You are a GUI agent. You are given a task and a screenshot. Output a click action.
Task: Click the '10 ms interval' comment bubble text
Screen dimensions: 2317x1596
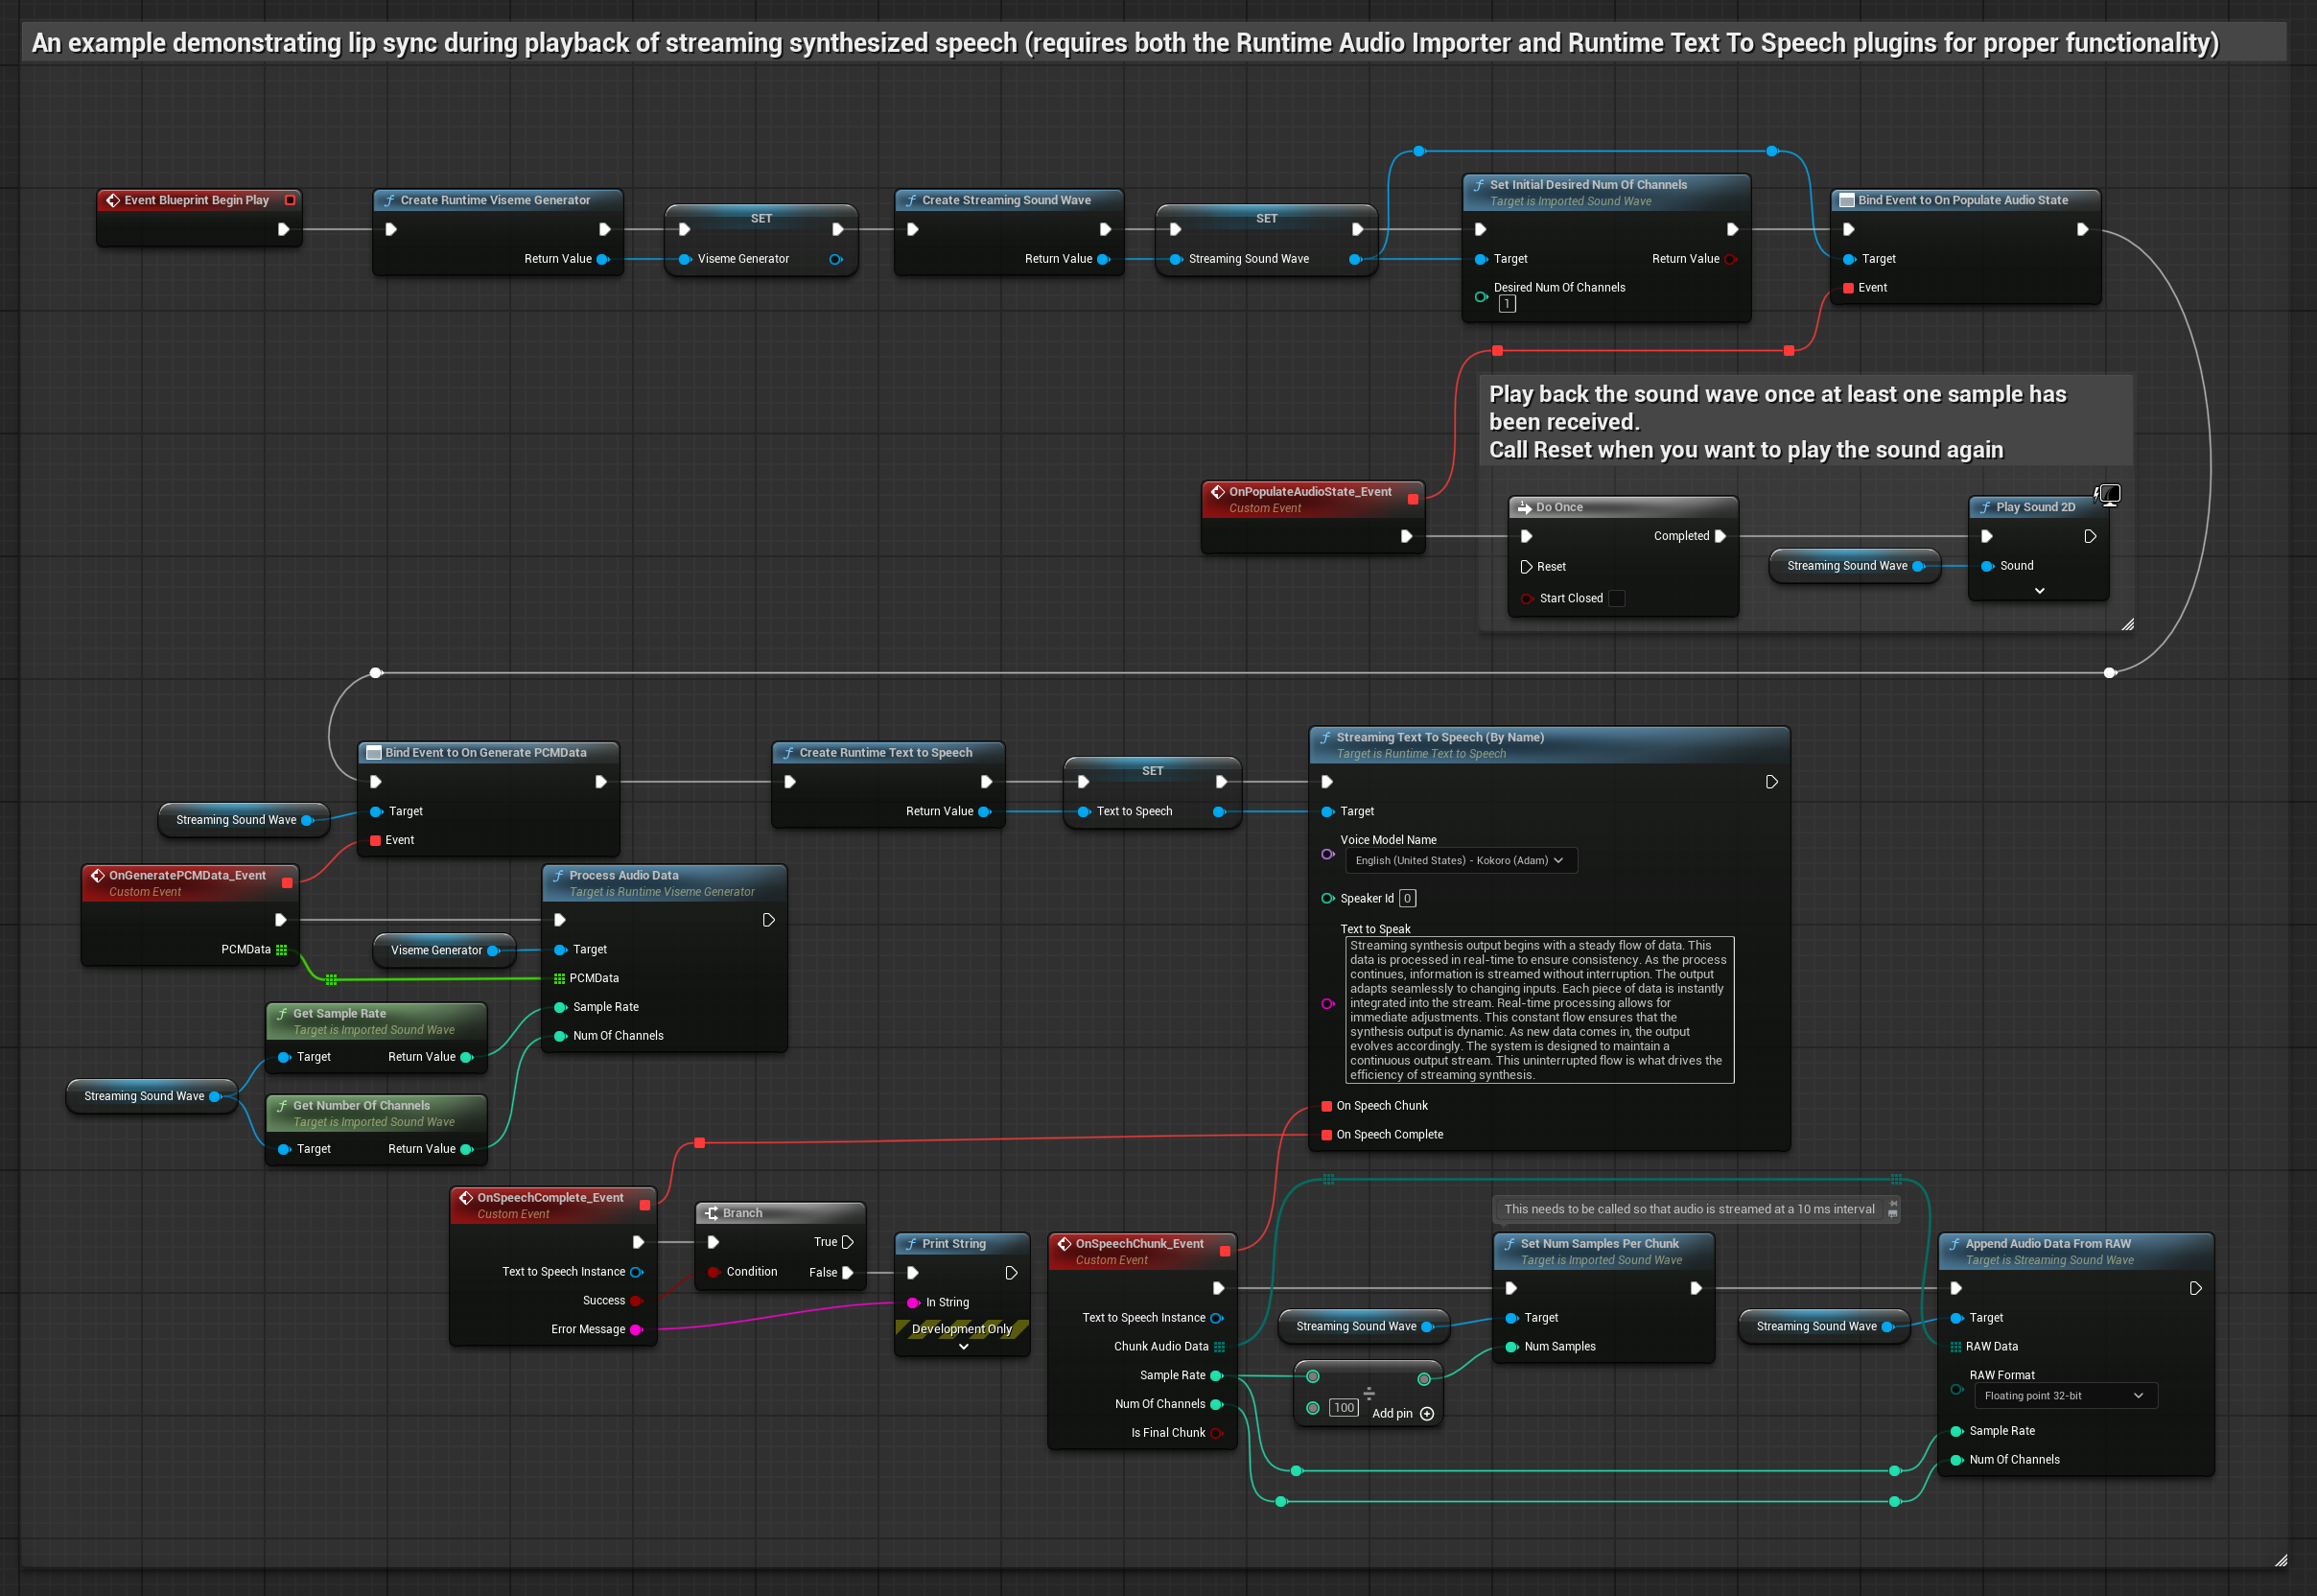1689,1209
